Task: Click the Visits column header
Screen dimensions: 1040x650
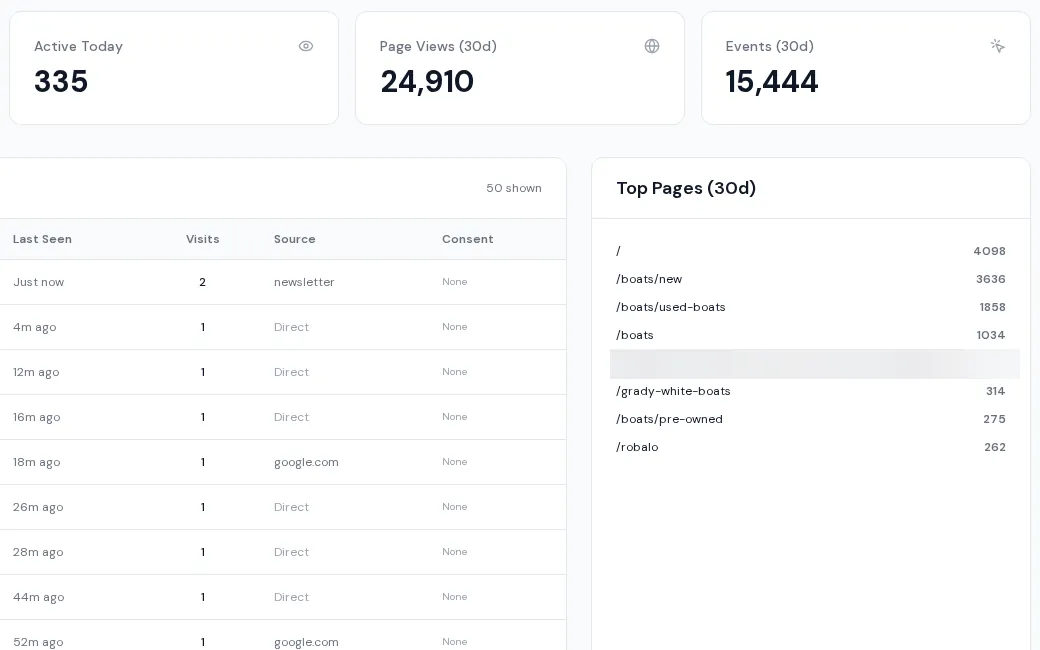Action: coord(202,239)
